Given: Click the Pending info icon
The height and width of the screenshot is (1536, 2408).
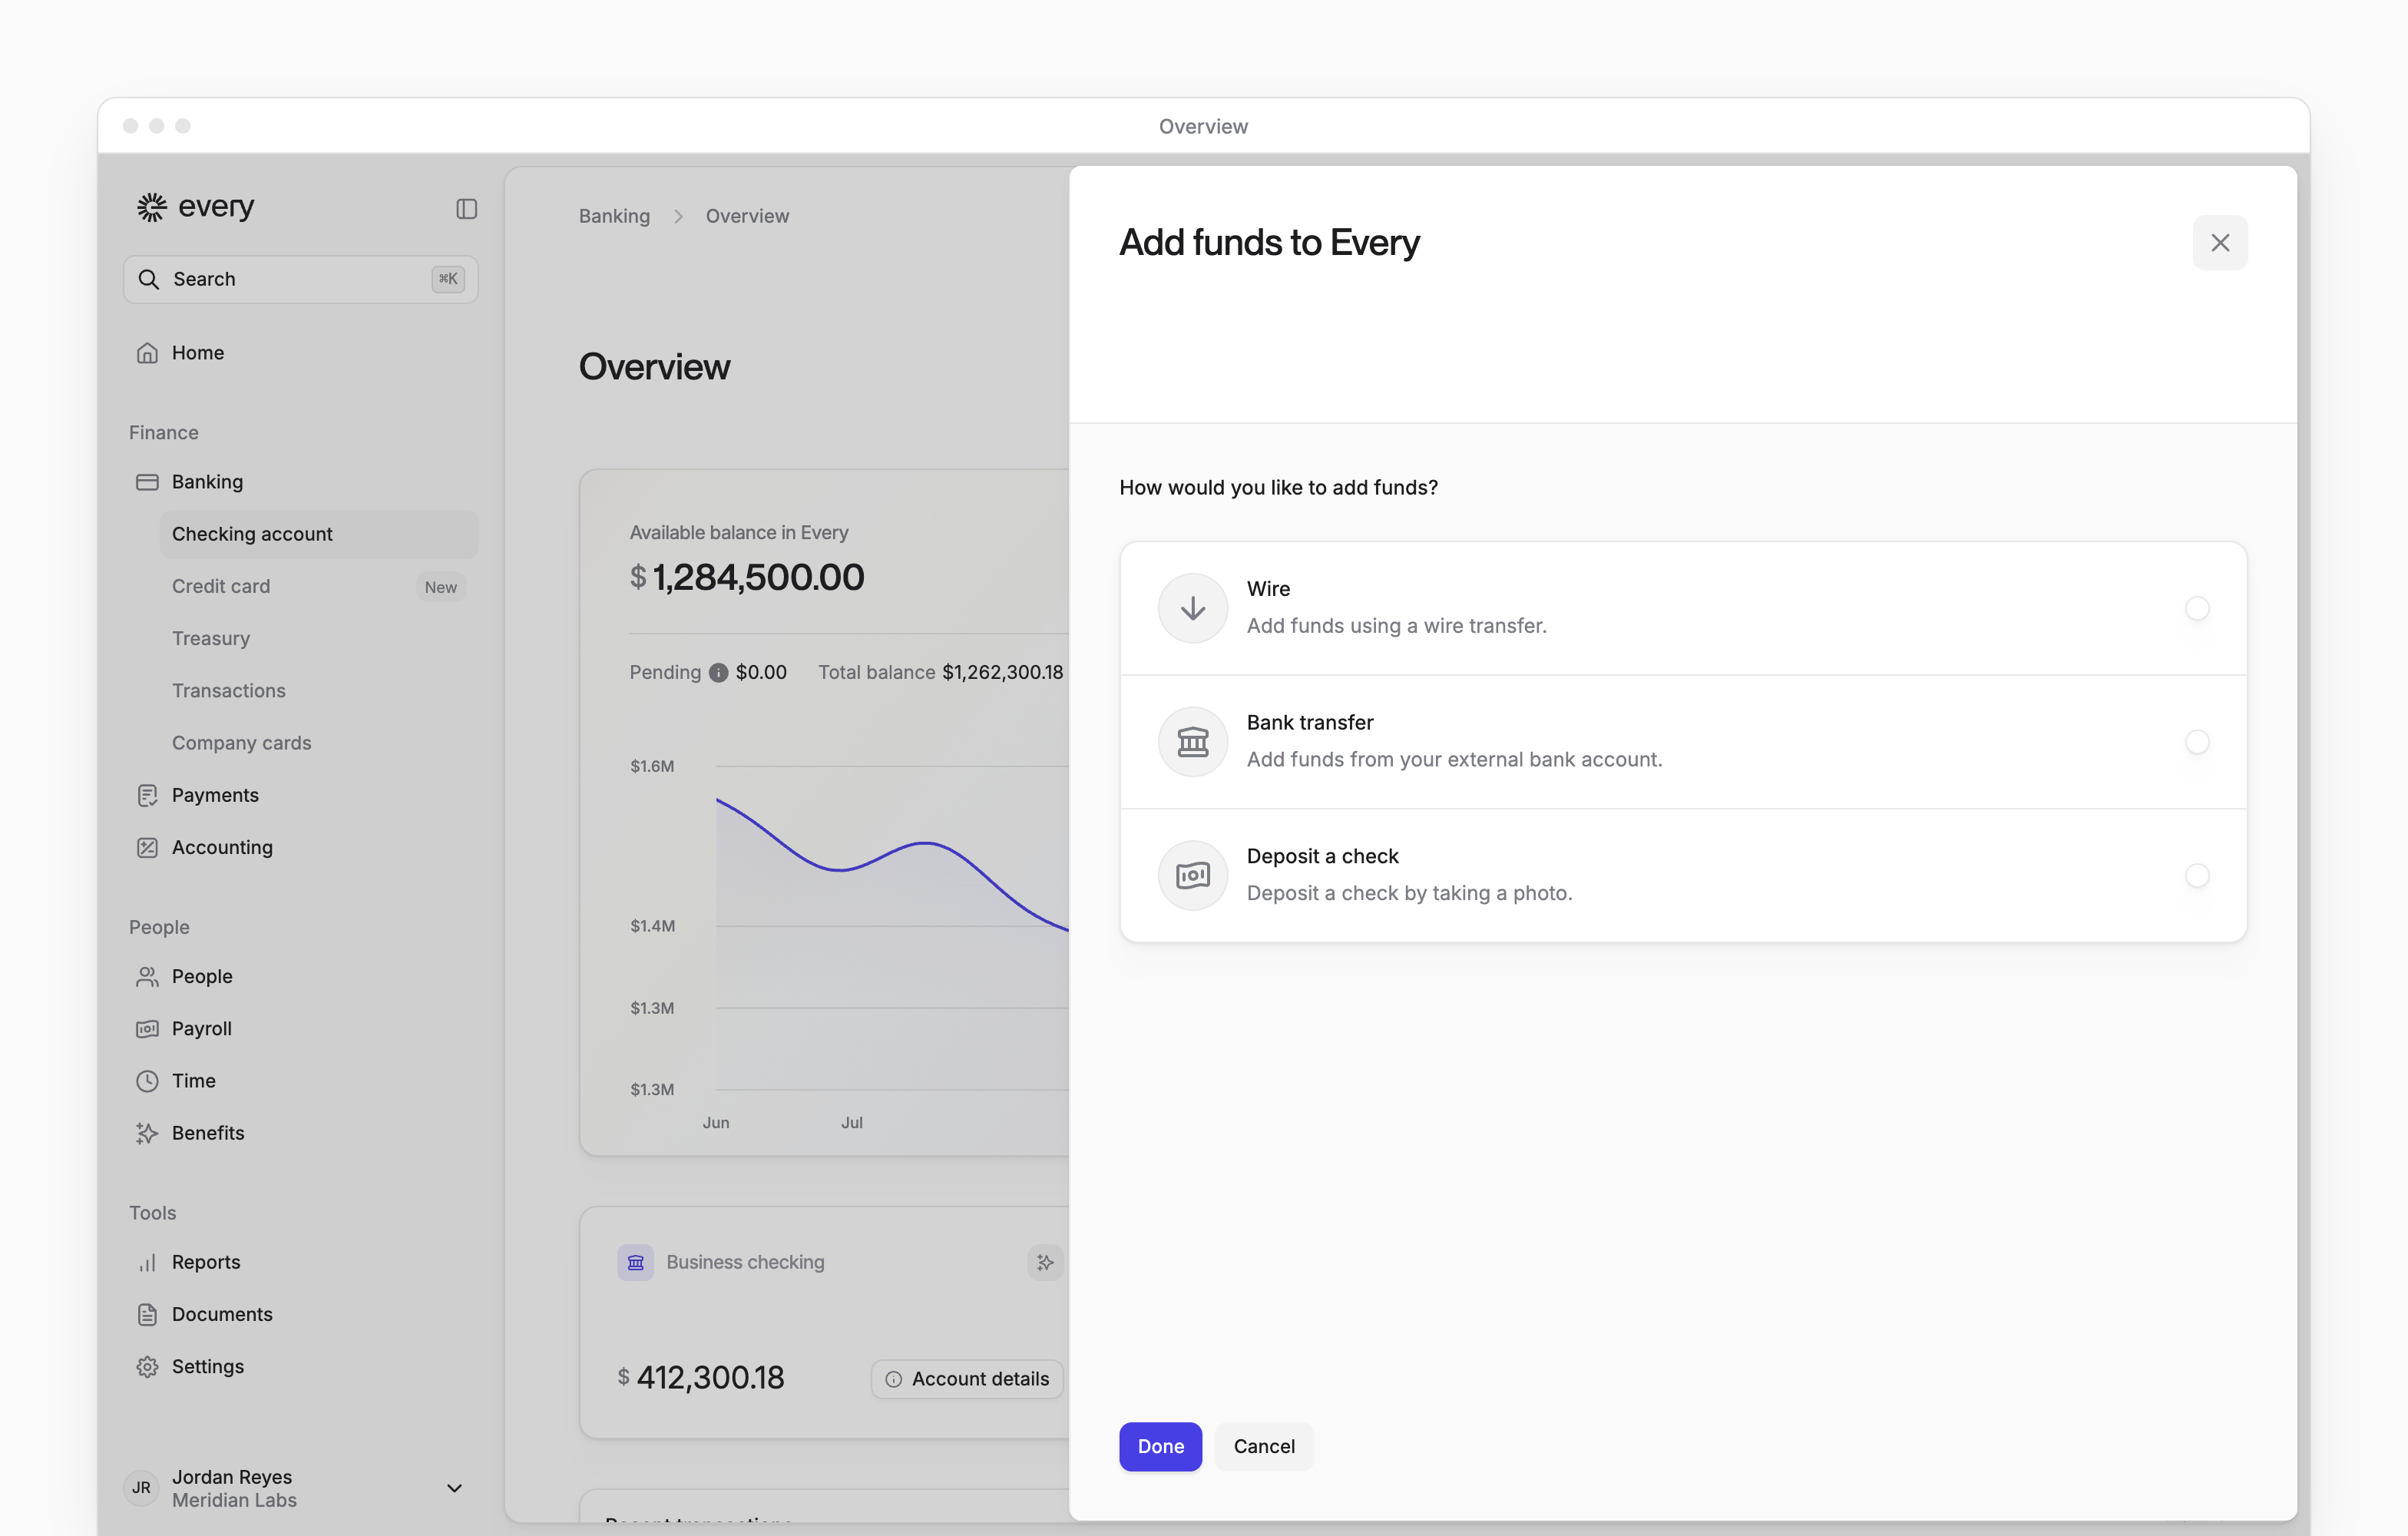Looking at the screenshot, I should tap(718, 673).
